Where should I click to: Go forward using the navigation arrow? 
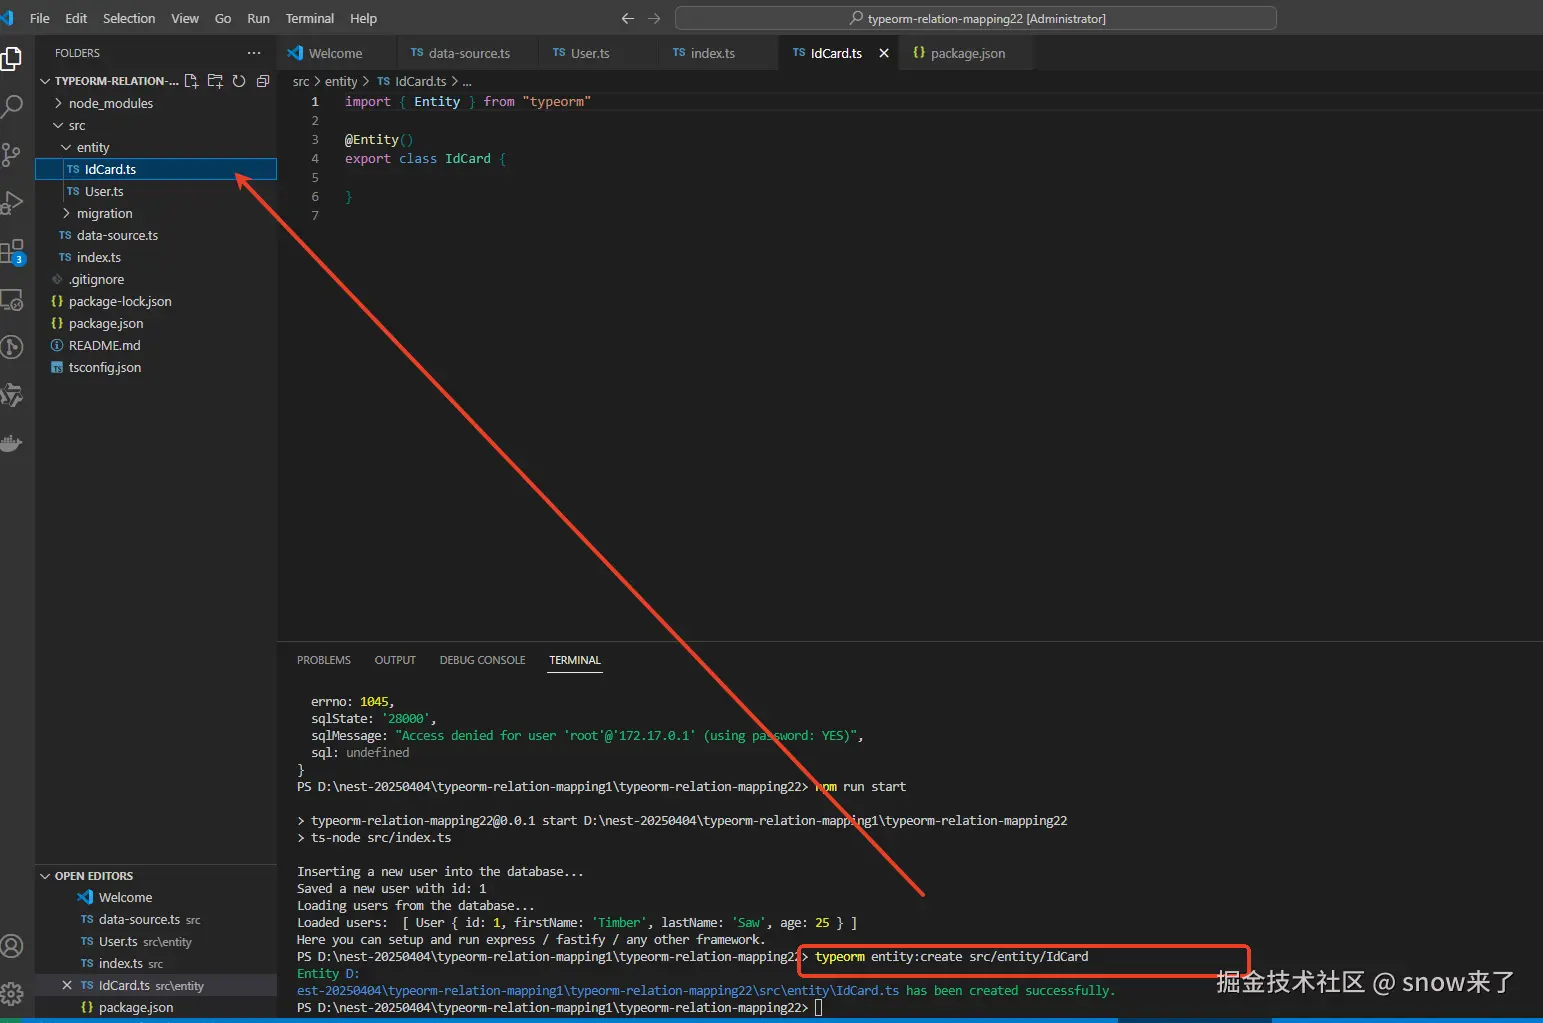654,18
